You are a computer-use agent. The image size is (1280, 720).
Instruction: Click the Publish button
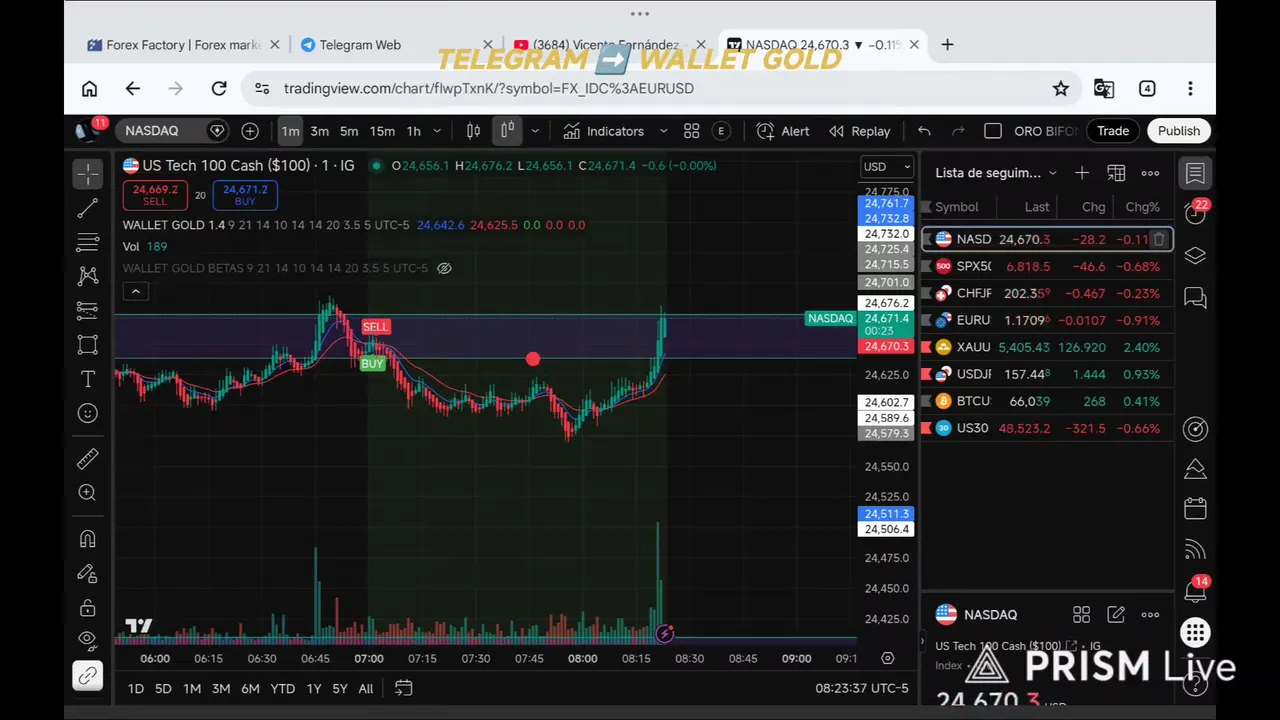click(x=1179, y=131)
